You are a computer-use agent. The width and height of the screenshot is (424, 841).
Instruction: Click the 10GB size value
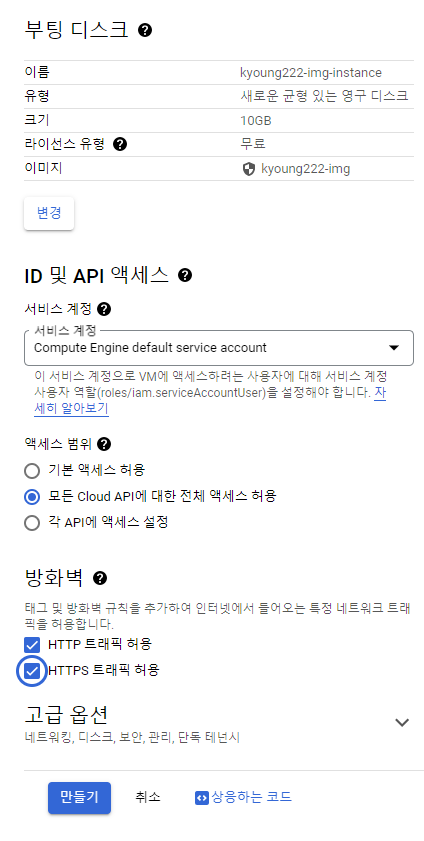click(256, 121)
